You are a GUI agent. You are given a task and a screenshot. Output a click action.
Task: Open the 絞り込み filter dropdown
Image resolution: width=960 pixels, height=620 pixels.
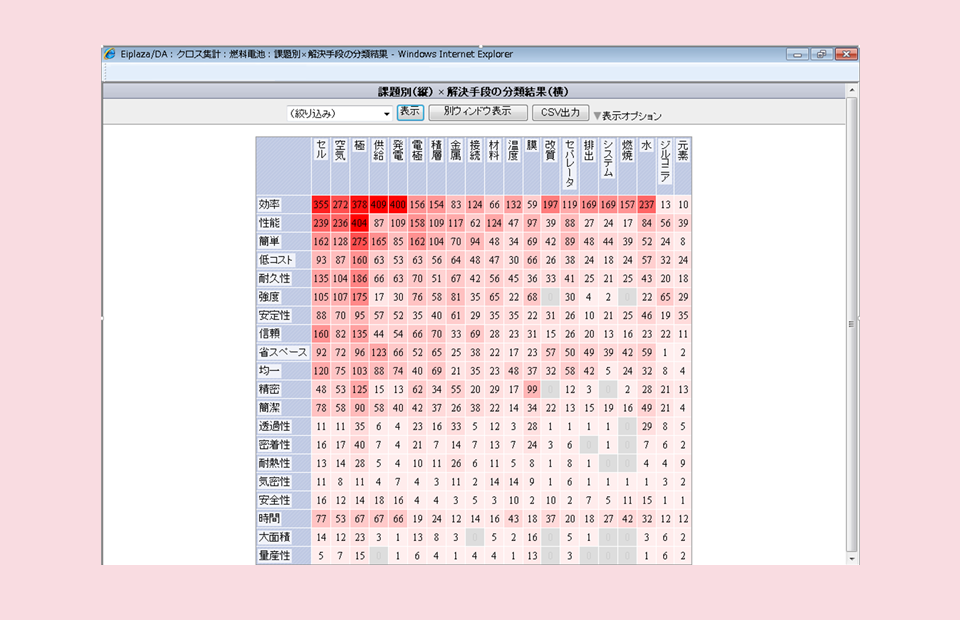pyautogui.click(x=340, y=114)
